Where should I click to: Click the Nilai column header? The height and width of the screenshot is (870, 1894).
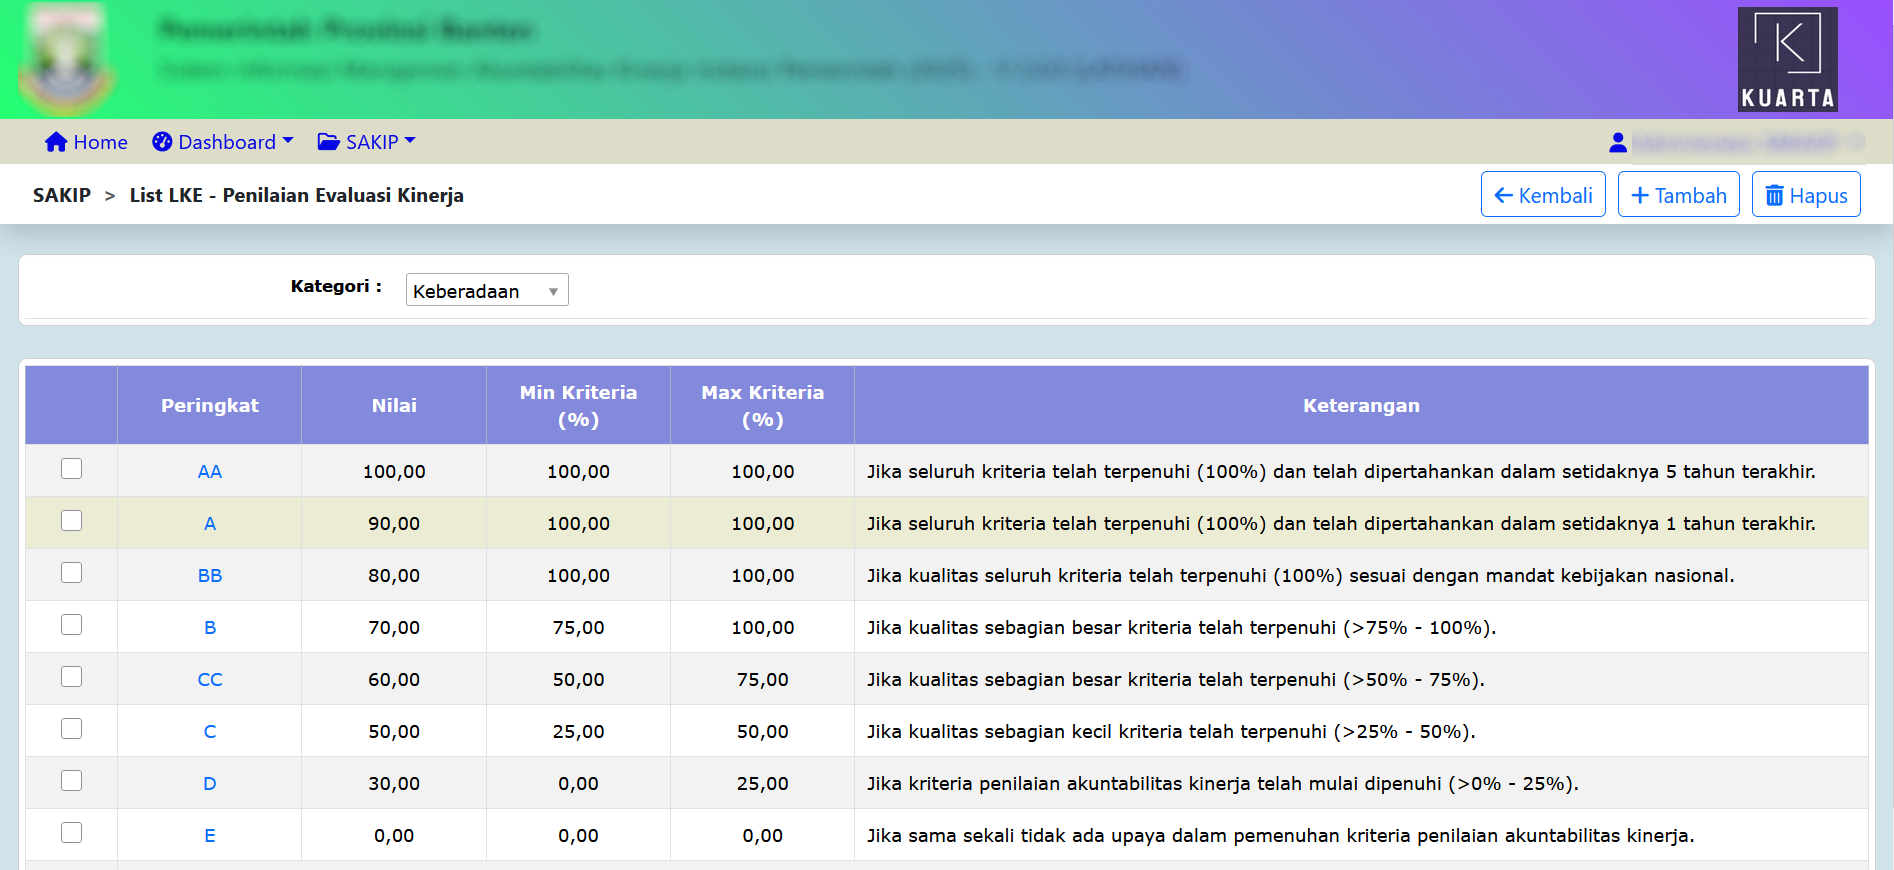tap(394, 405)
